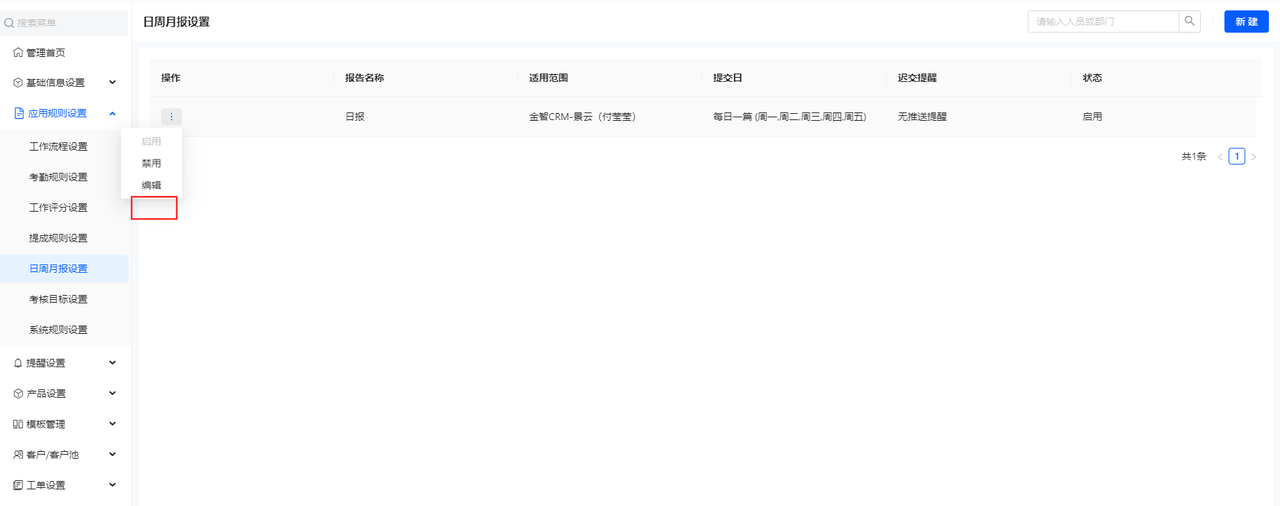
Task: Click the template icon beside 模板管理
Action: click(18, 424)
